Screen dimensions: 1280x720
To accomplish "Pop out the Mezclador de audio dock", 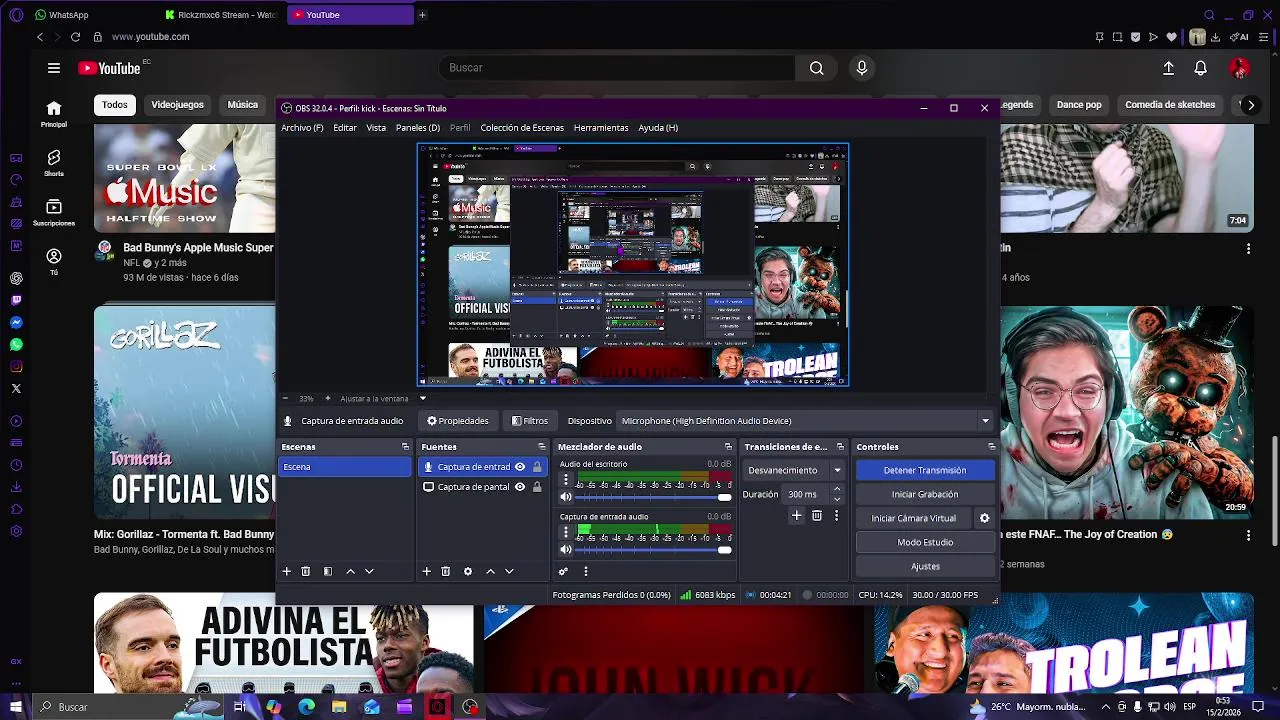I will point(728,447).
